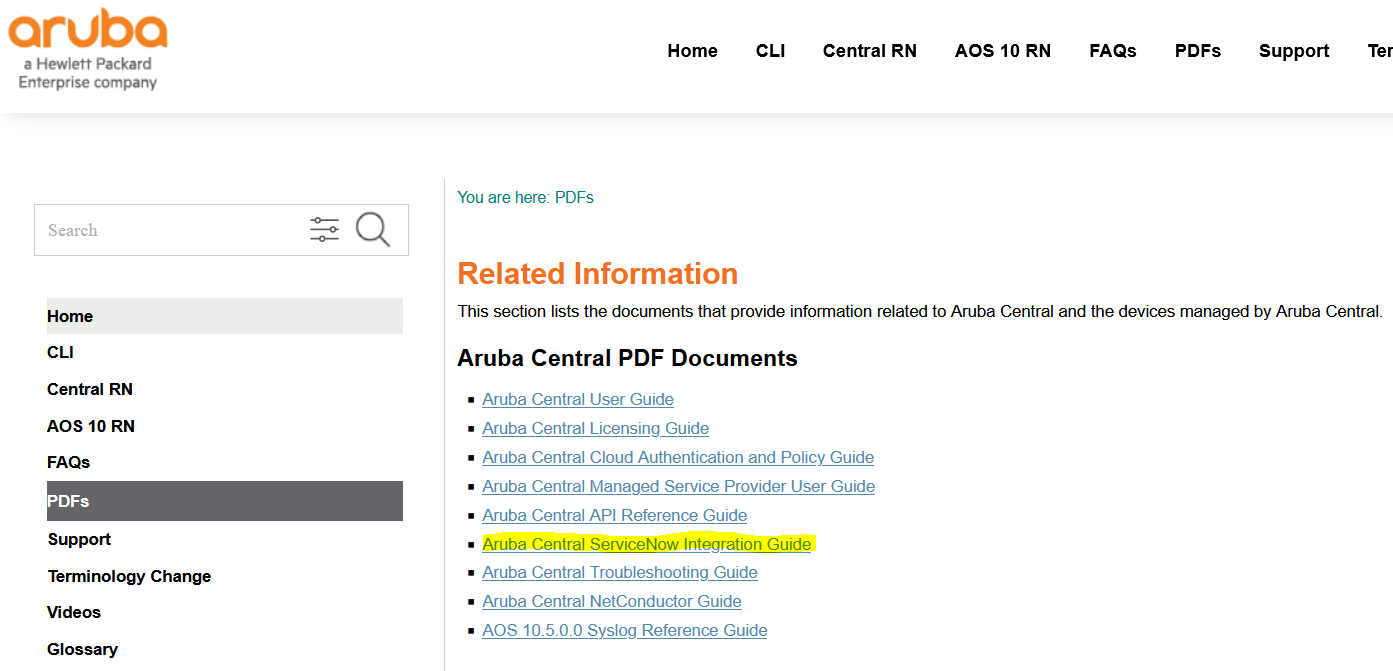The width and height of the screenshot is (1393, 671).
Task: Open the Aruba Central User Guide link
Action: click(577, 398)
